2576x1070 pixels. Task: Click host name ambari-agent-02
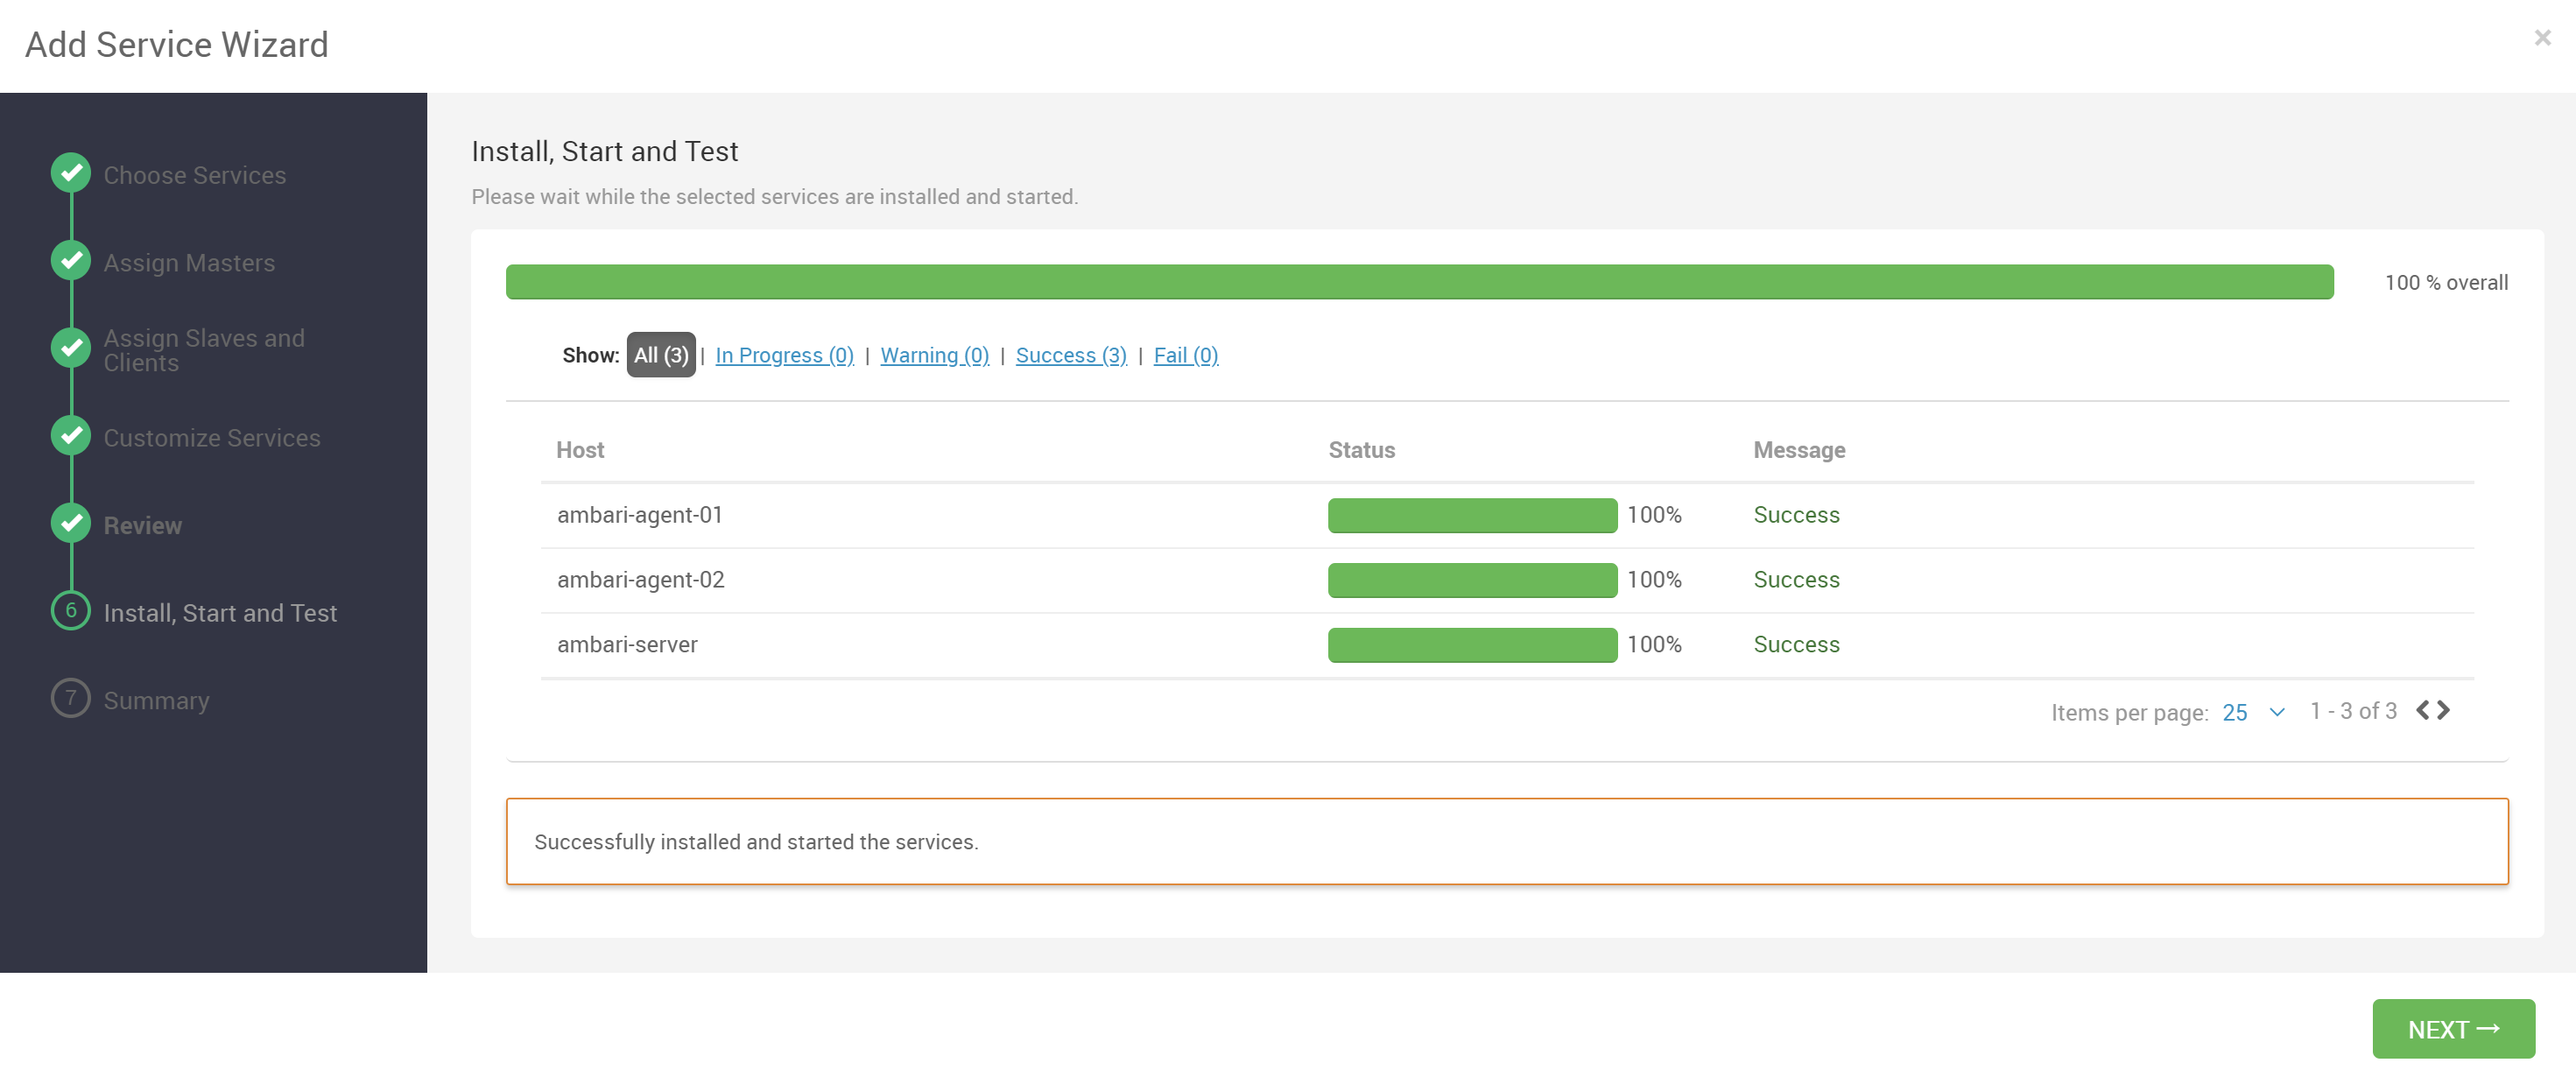point(640,580)
